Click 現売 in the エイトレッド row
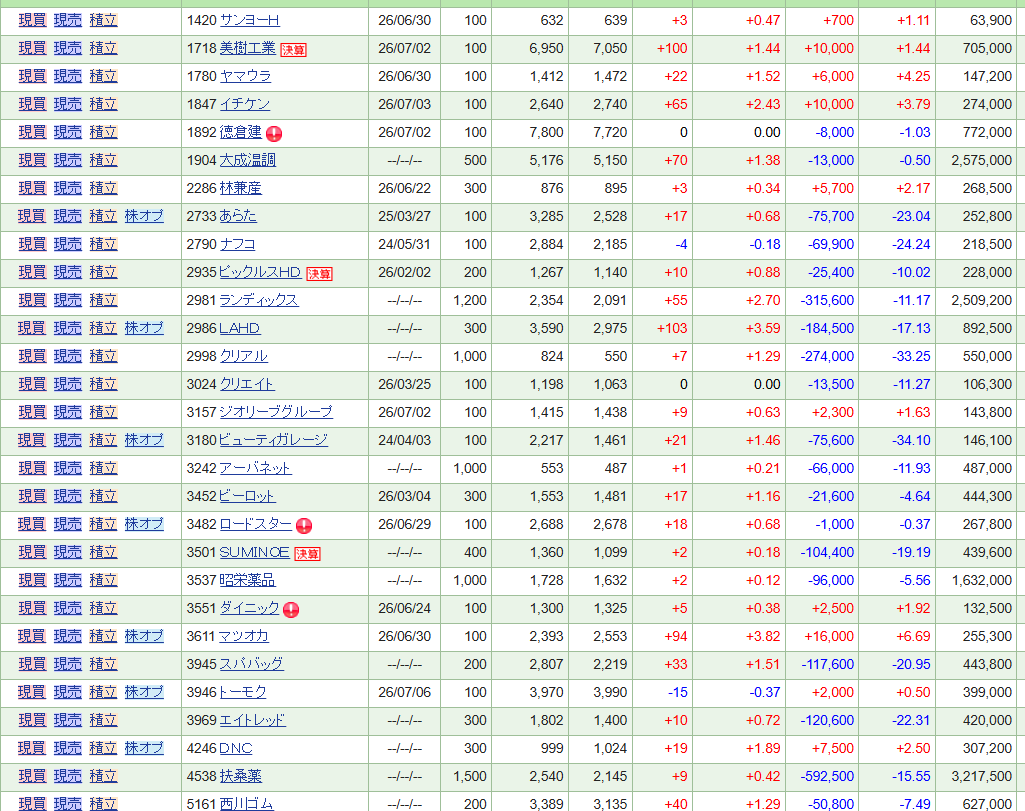Screen dimensions: 1025x811 coord(67,721)
